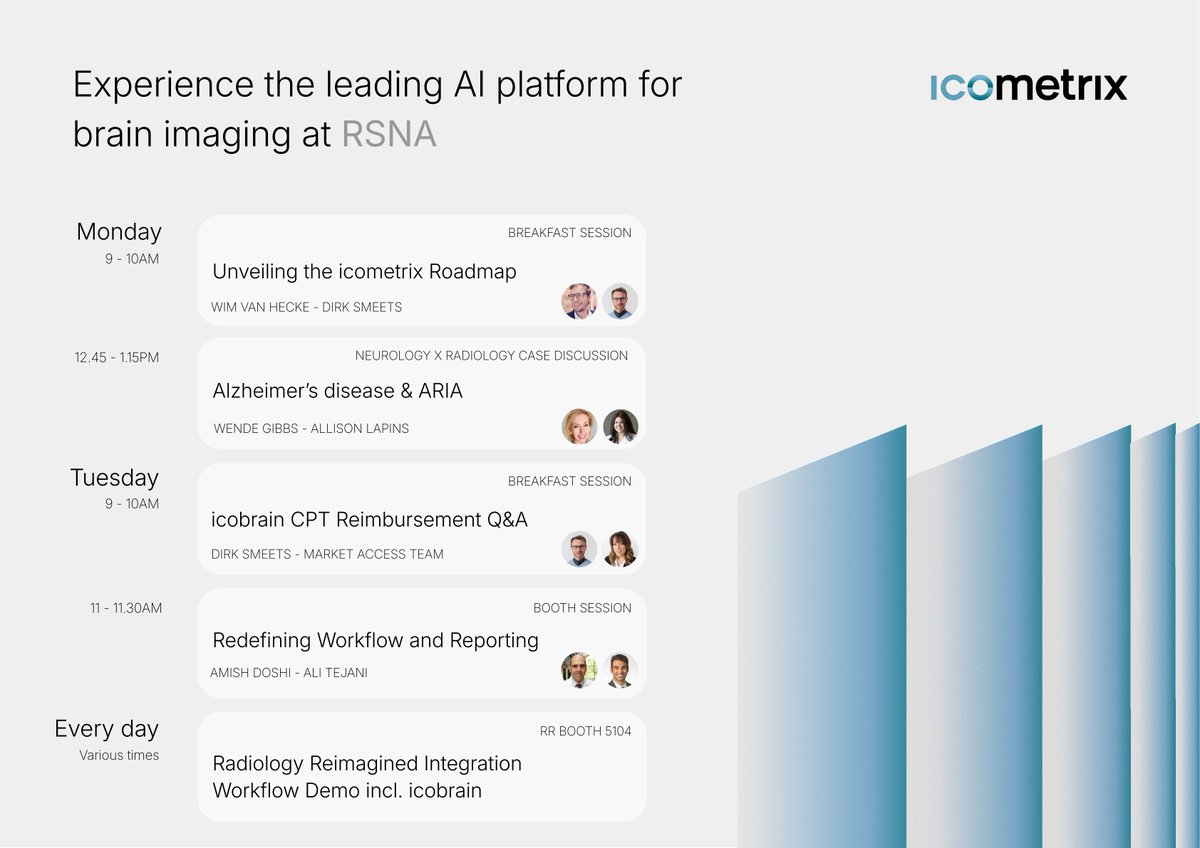Click 'NEUROLOGY X RADIOLOGY CASE DISCUSSION' tag

coord(491,355)
